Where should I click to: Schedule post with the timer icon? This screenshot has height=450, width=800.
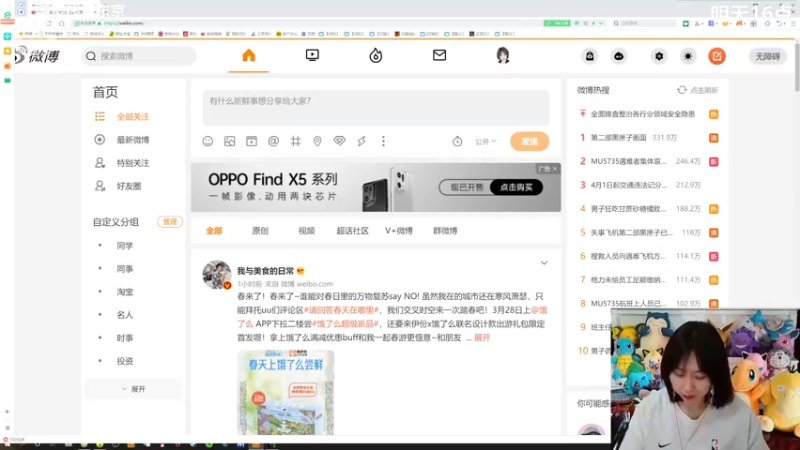click(x=457, y=141)
